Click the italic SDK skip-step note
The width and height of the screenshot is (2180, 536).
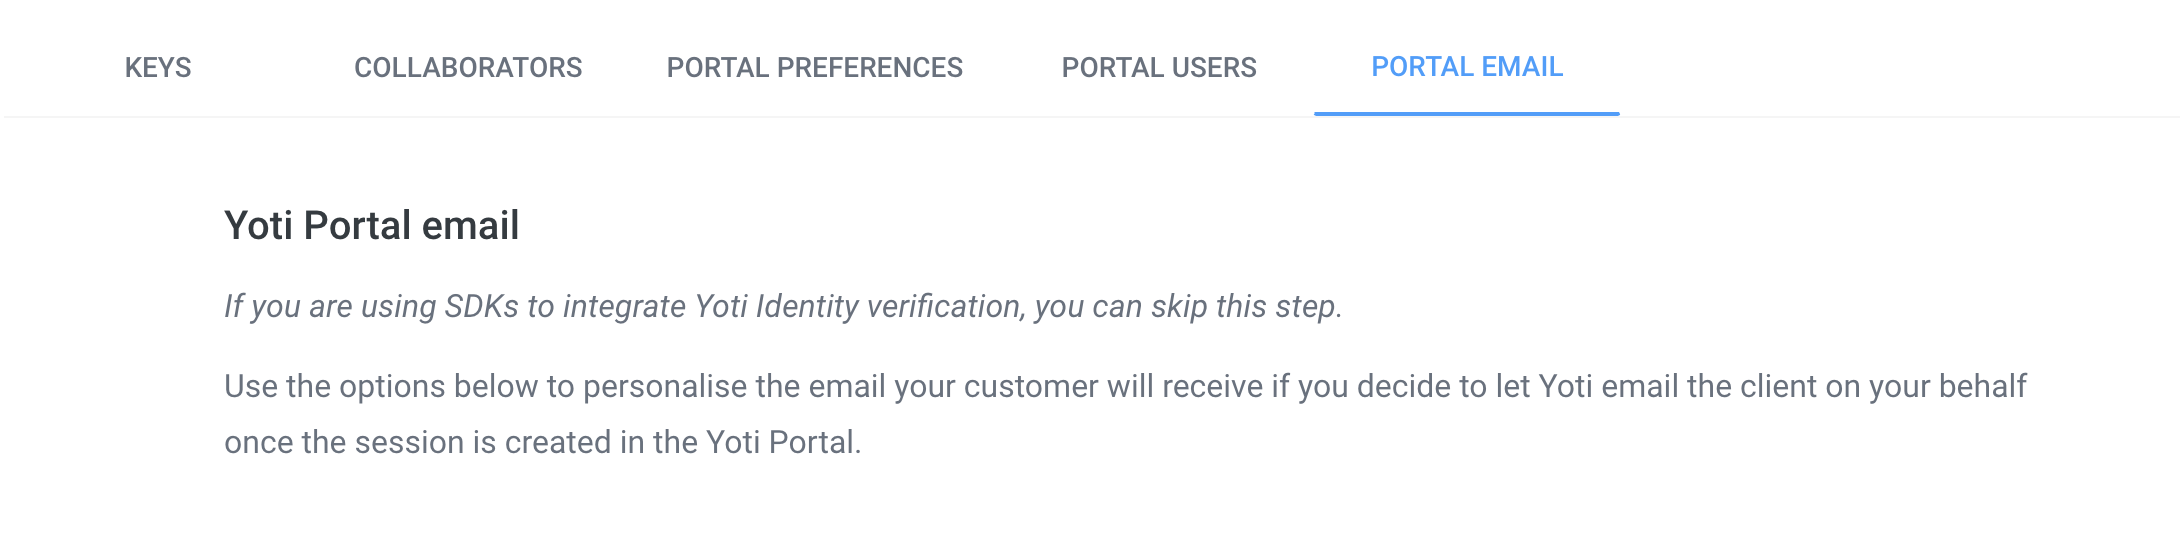coord(782,306)
